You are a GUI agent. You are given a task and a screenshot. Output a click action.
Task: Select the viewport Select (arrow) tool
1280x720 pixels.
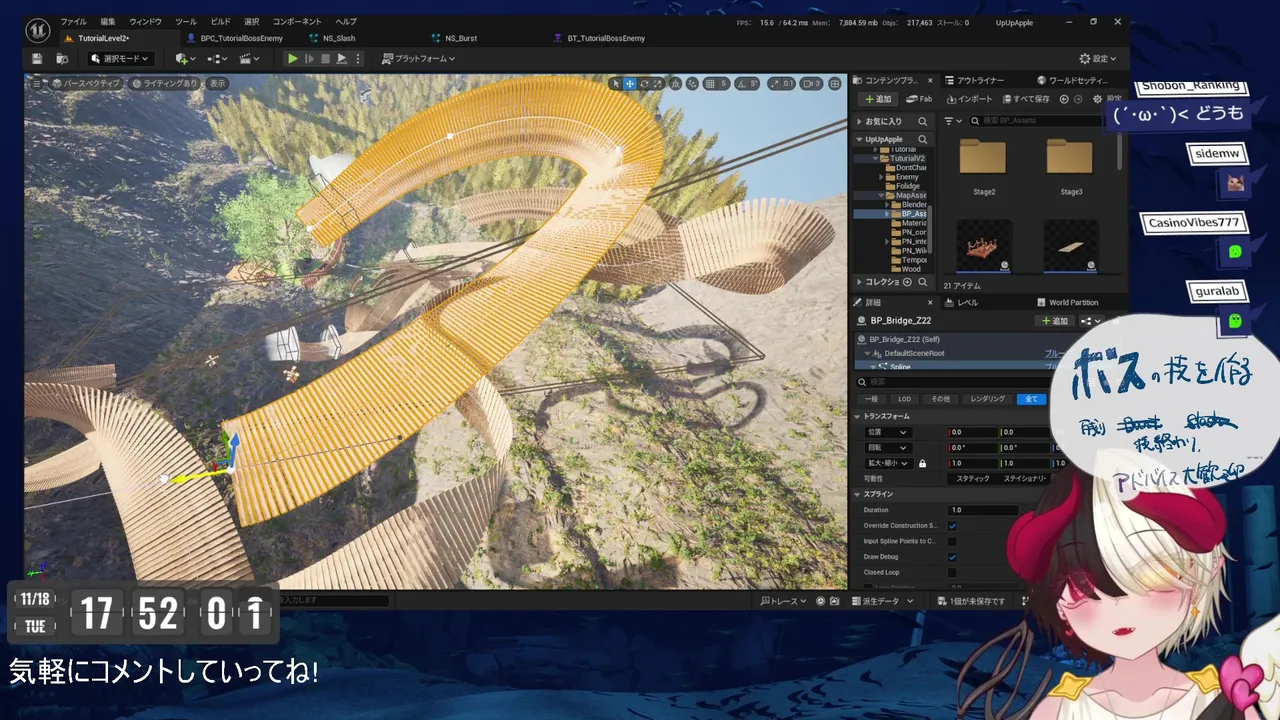pos(616,84)
